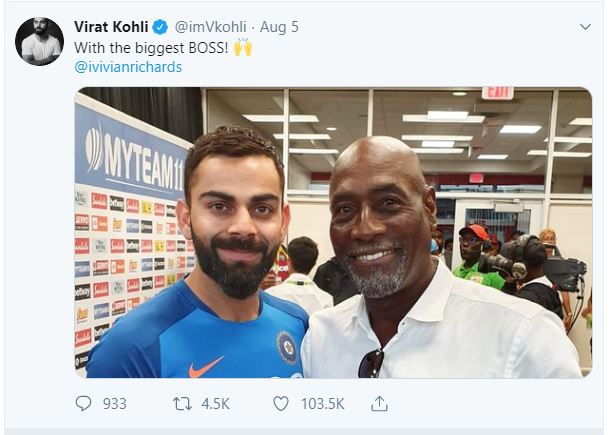Like the tweet with the heart icon
The height and width of the screenshot is (435, 616).
click(279, 403)
